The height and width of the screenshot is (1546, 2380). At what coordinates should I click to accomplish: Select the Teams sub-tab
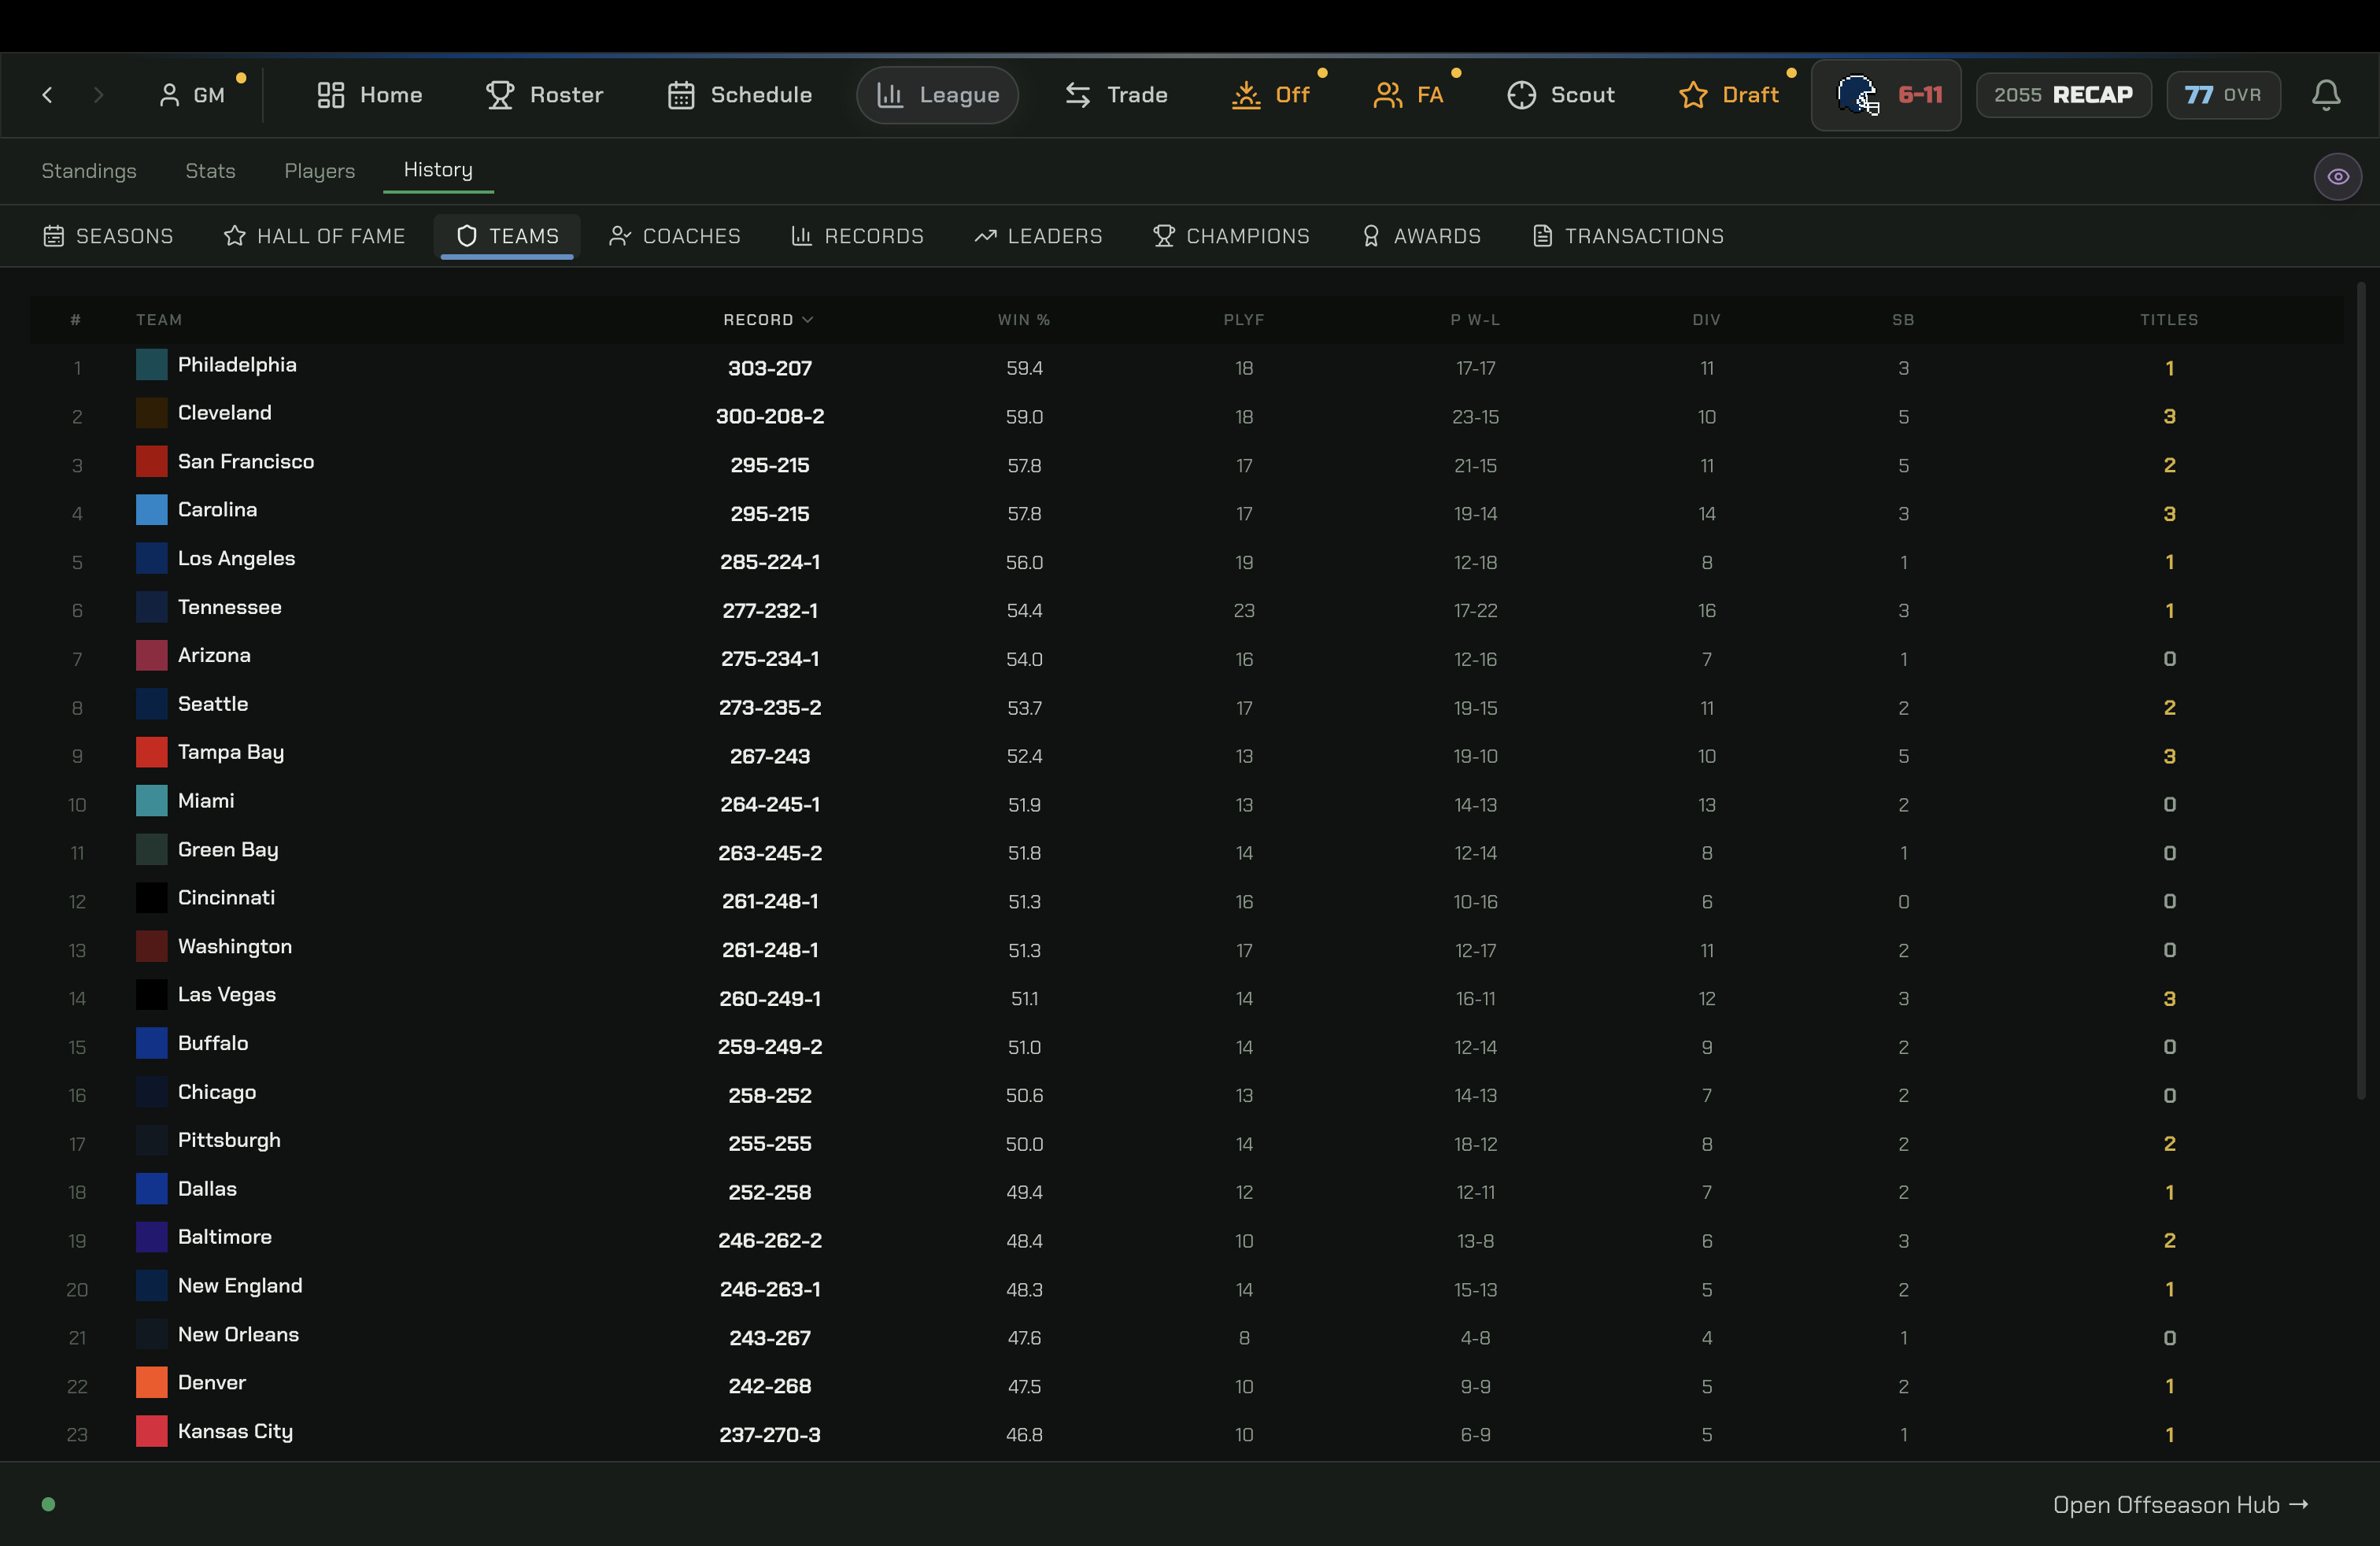(508, 236)
